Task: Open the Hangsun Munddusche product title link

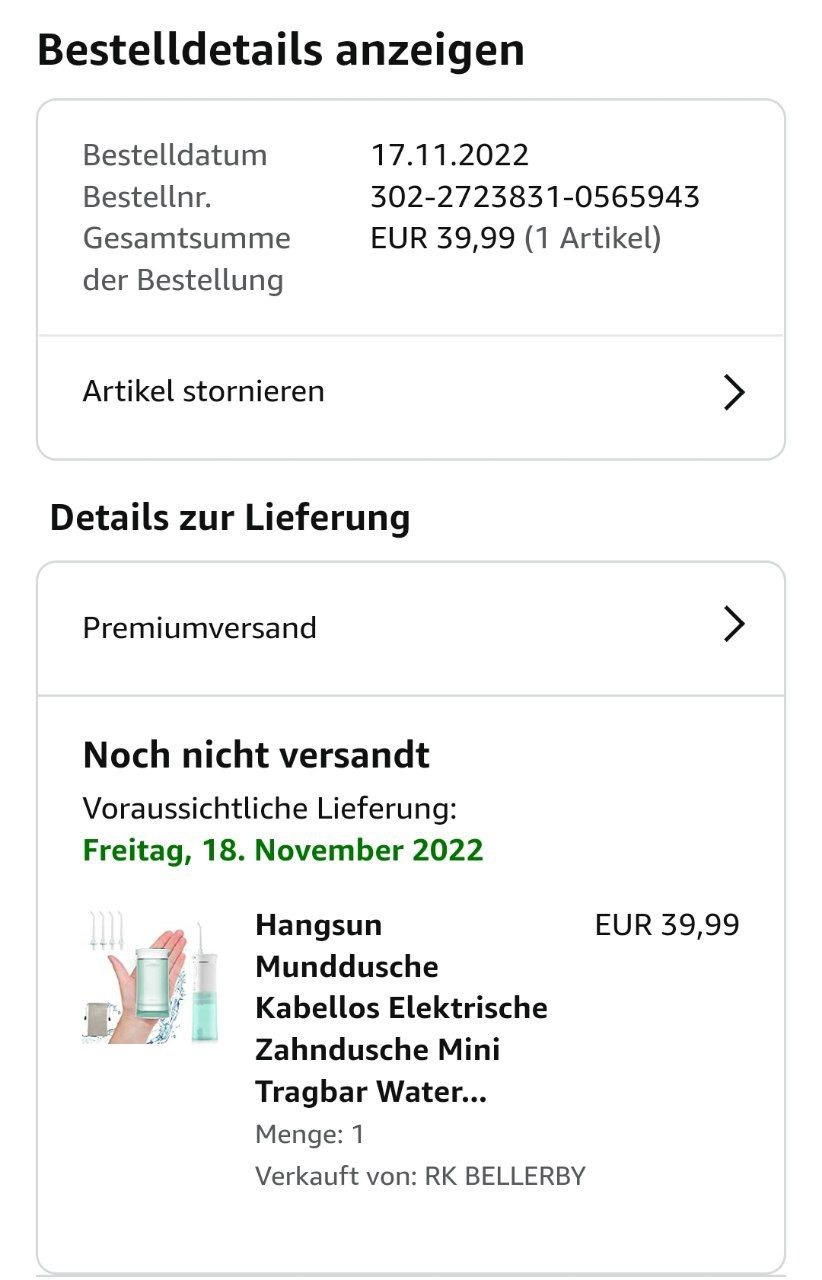Action: (400, 1008)
